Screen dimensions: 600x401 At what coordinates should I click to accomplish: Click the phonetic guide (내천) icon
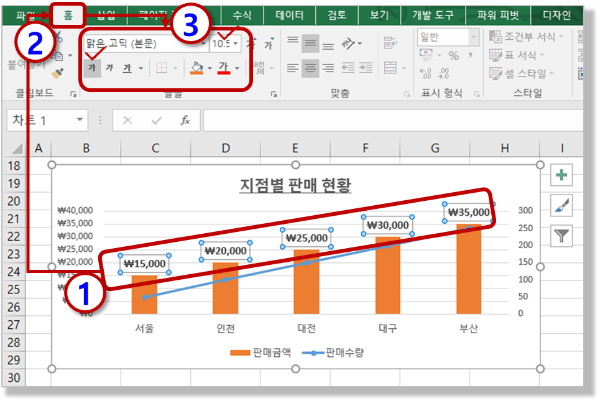click(x=260, y=68)
